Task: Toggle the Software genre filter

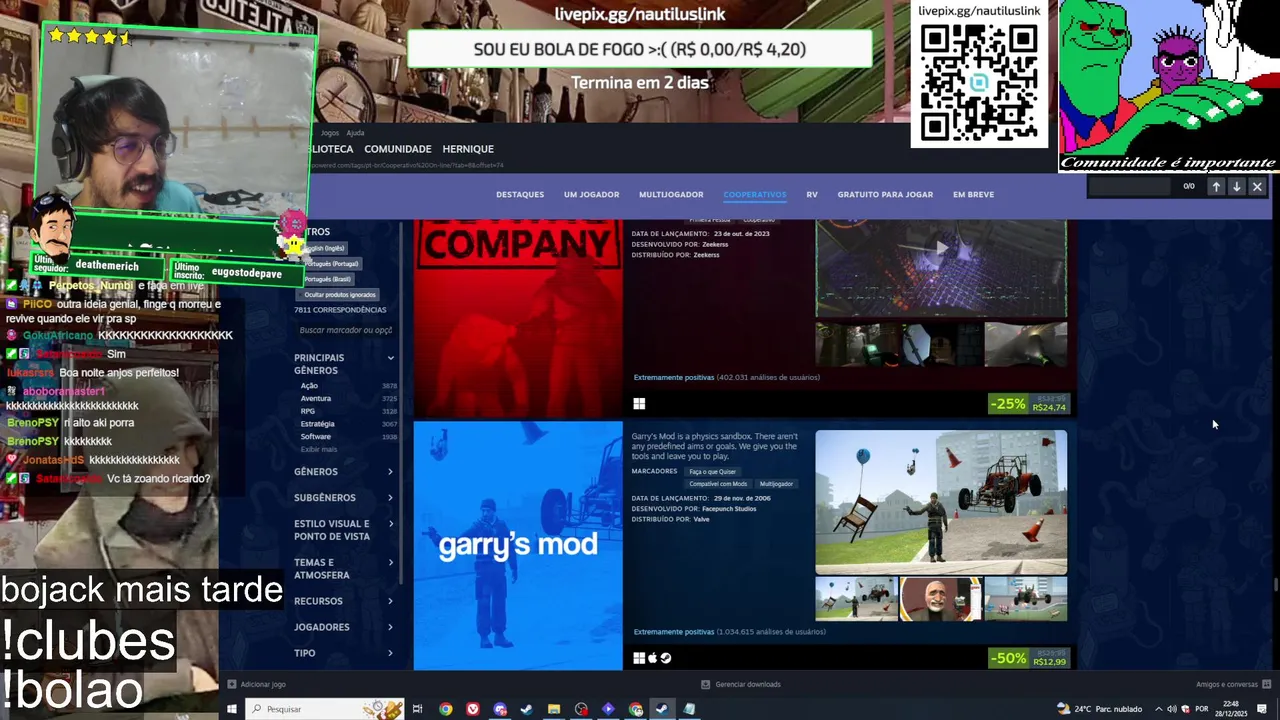Action: [347, 437]
